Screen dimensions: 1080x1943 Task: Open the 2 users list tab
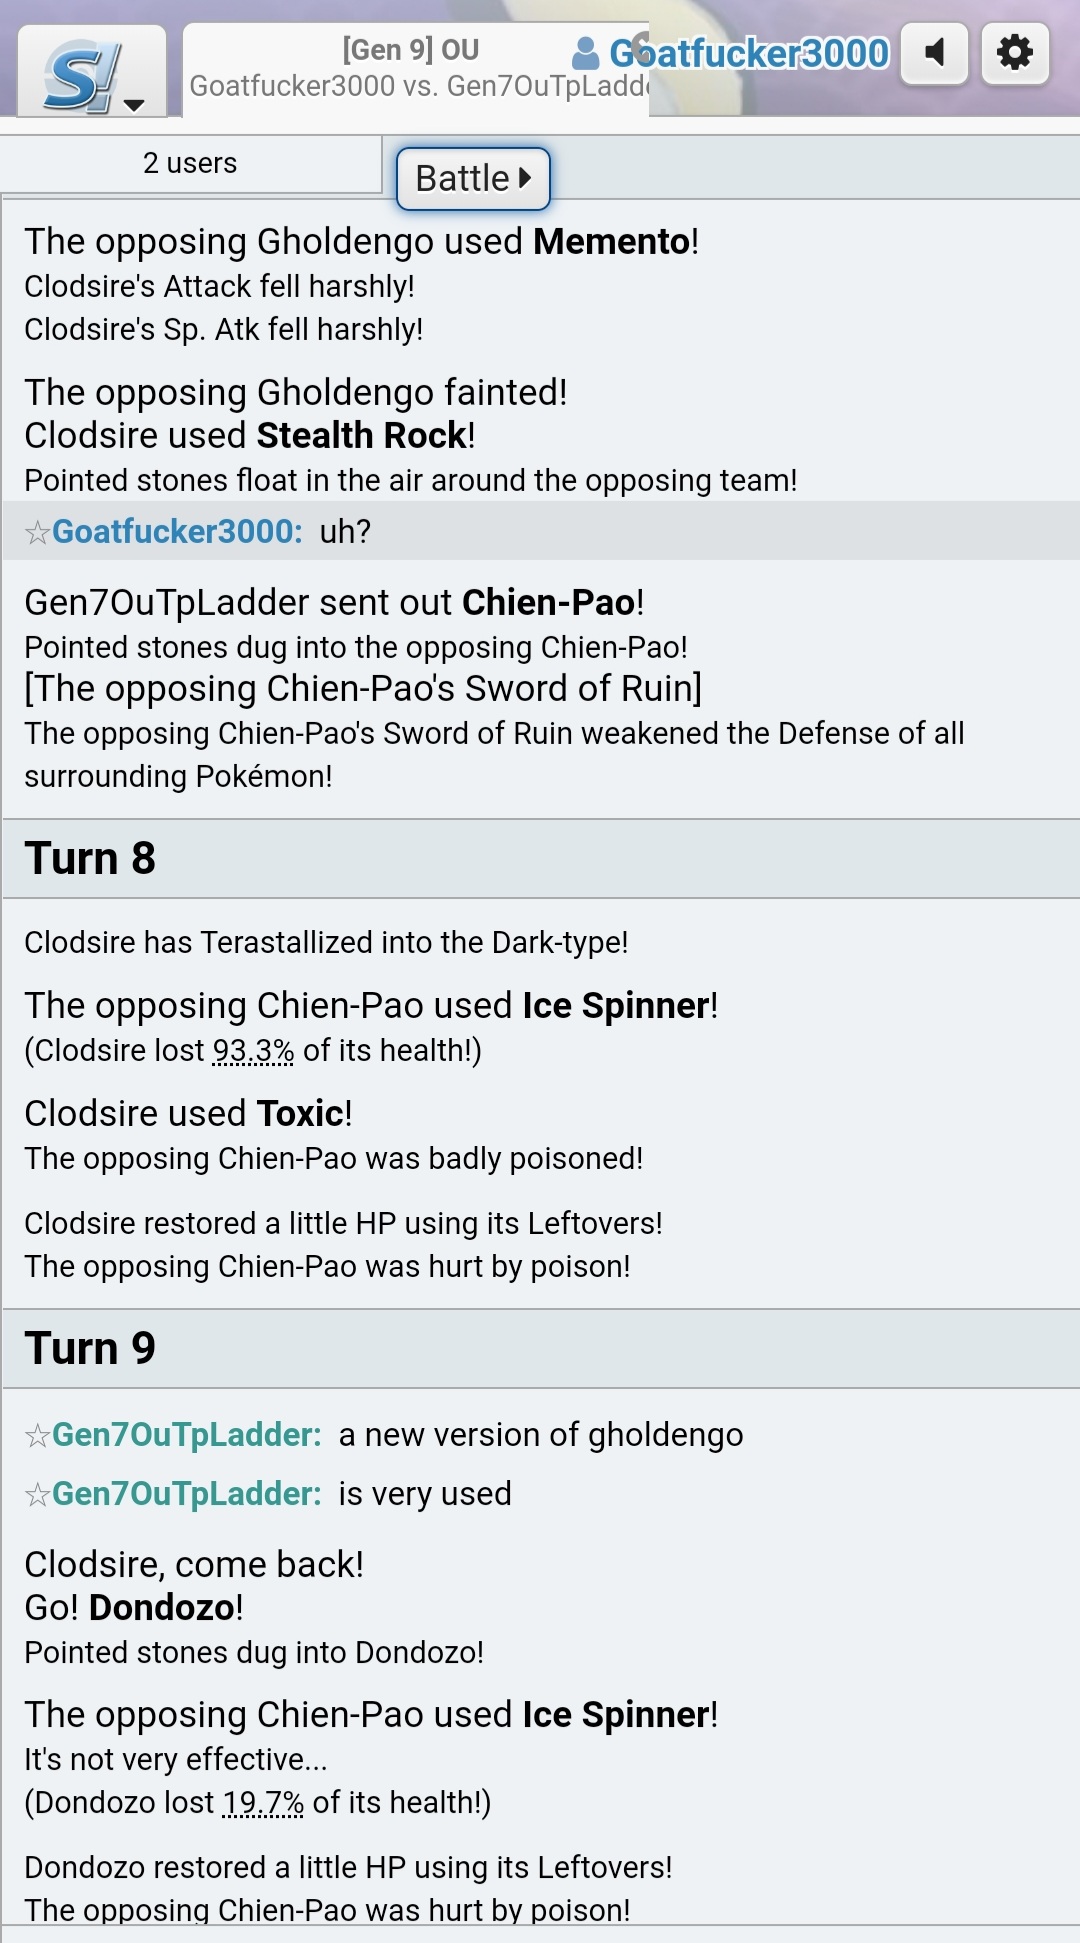190,163
